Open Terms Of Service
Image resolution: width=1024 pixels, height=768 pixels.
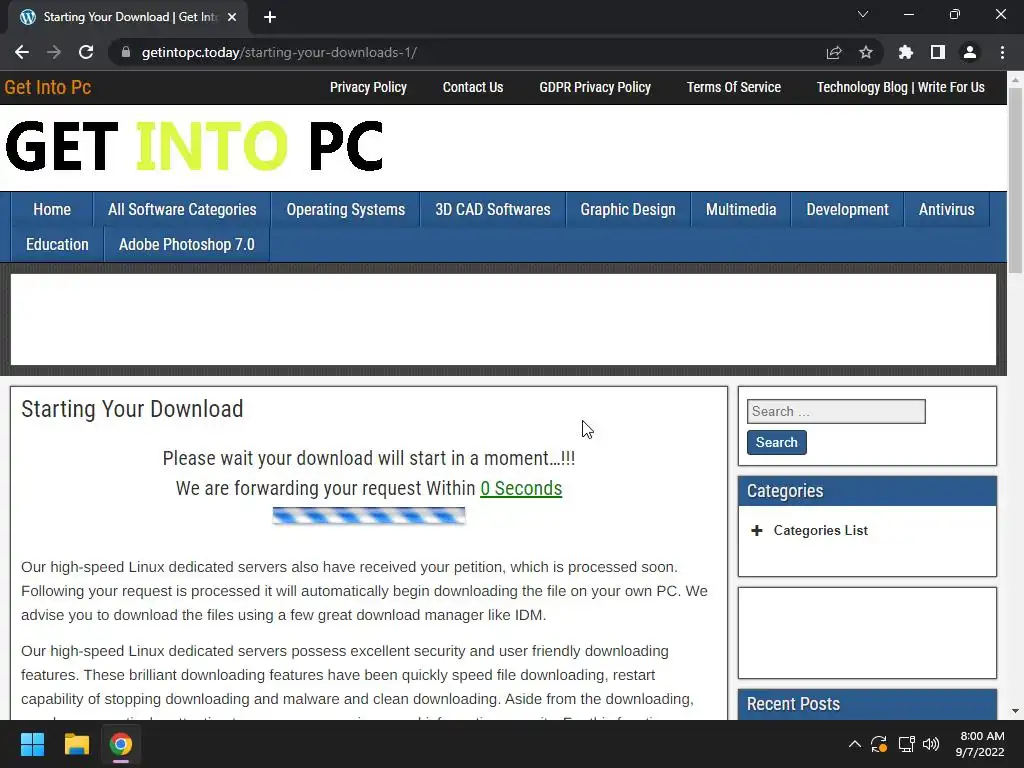733,88
